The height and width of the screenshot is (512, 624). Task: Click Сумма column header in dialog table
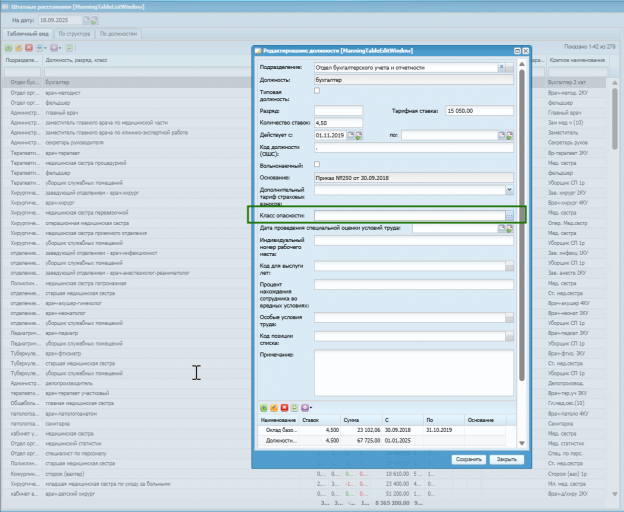[361, 420]
